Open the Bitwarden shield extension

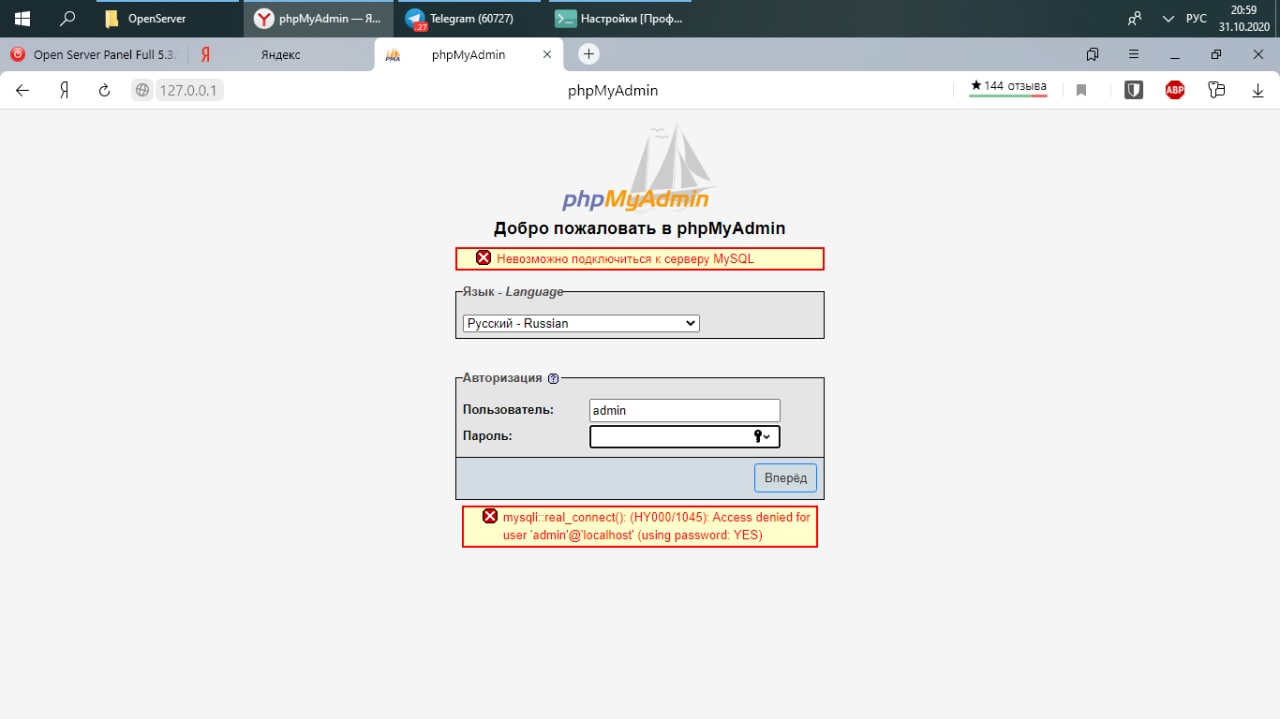pyautogui.click(x=1133, y=90)
